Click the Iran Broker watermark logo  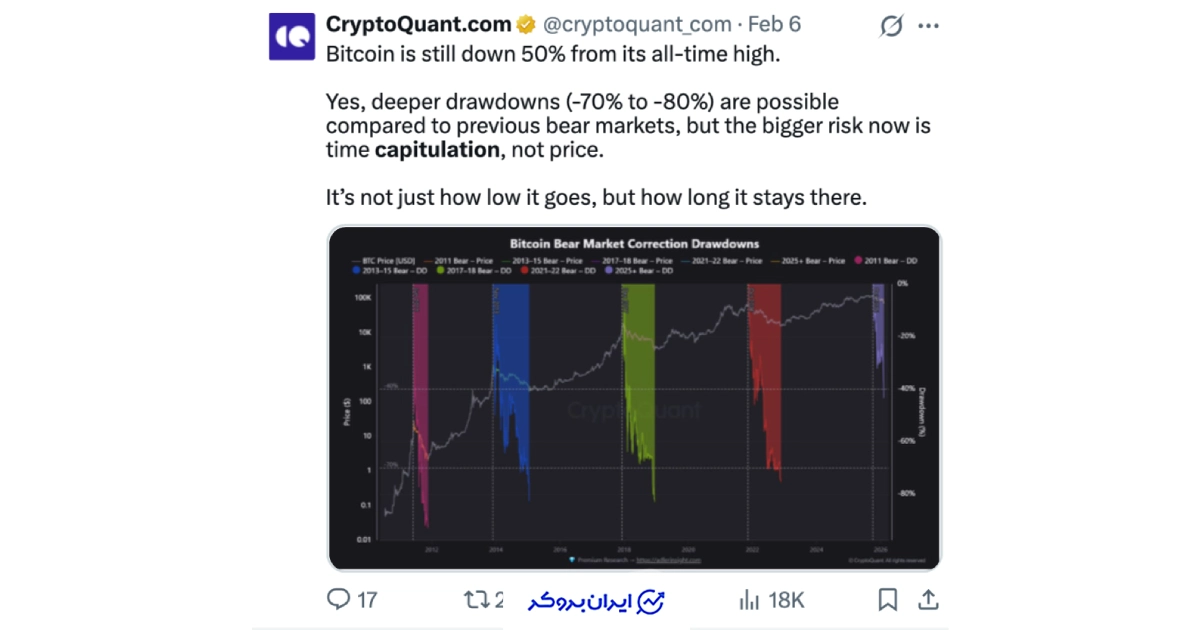pyautogui.click(x=596, y=601)
